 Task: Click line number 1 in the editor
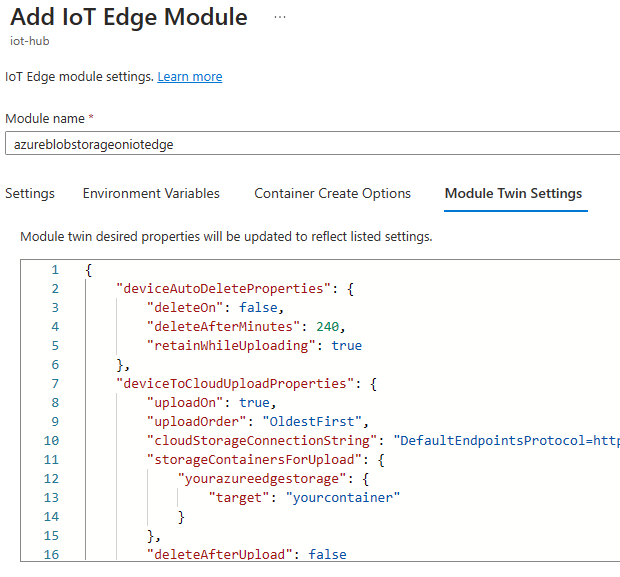point(55,270)
